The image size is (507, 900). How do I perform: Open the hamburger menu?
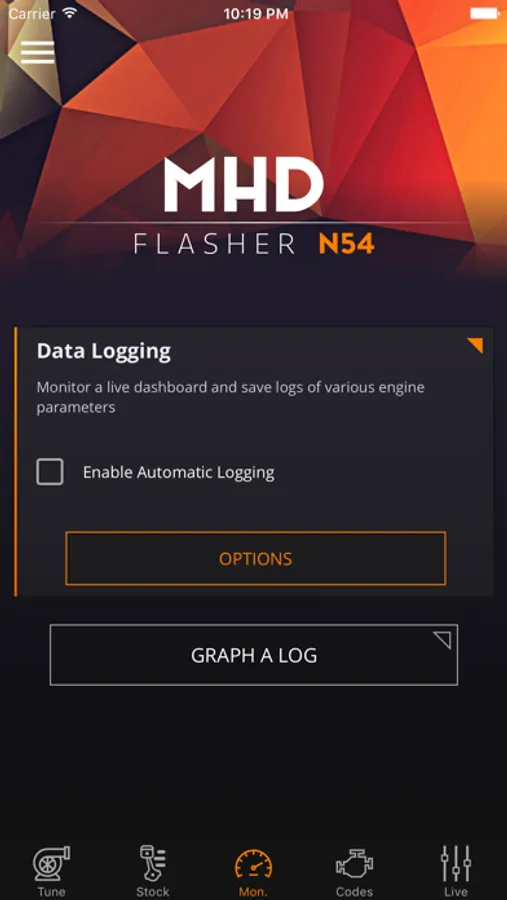tap(37, 52)
